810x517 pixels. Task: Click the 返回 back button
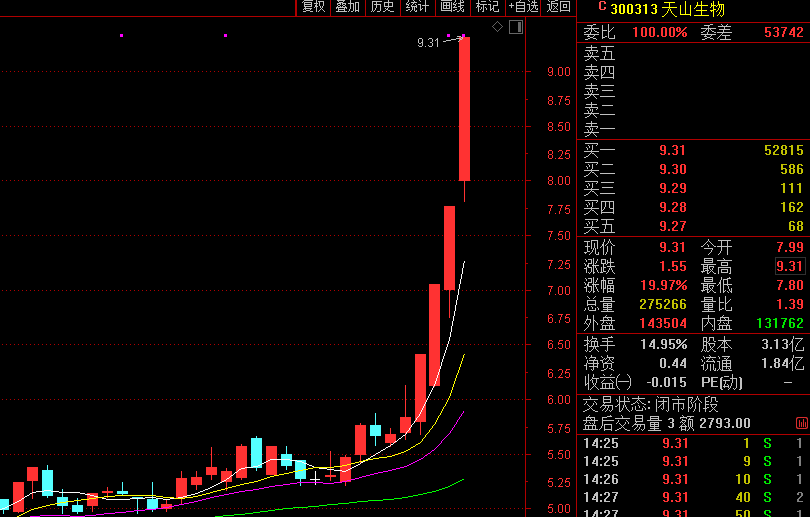(558, 7)
